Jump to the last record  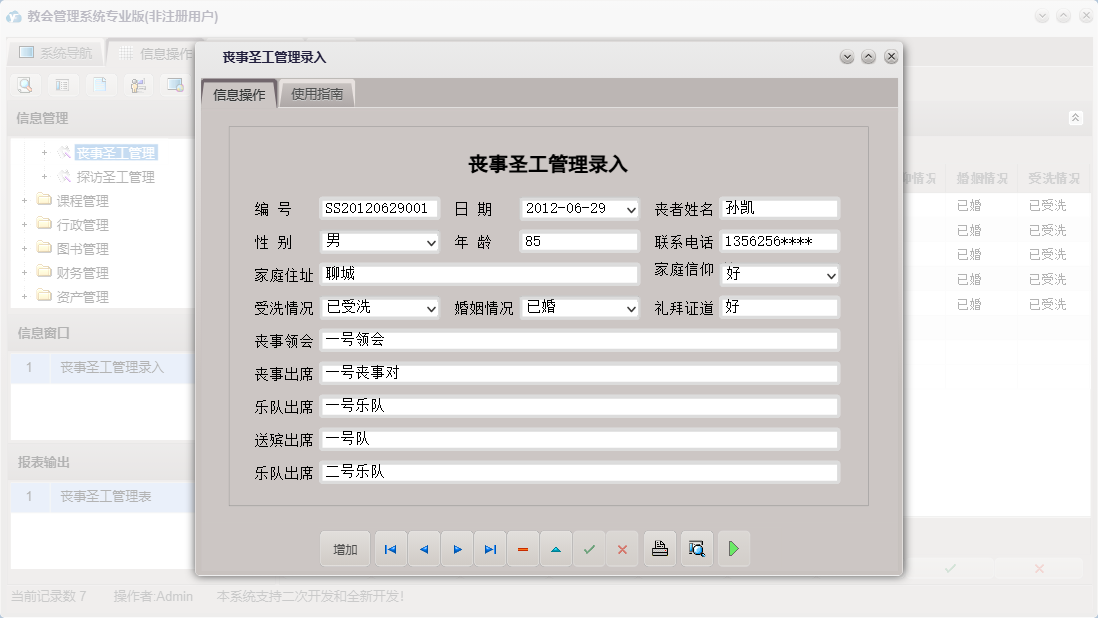(490, 548)
